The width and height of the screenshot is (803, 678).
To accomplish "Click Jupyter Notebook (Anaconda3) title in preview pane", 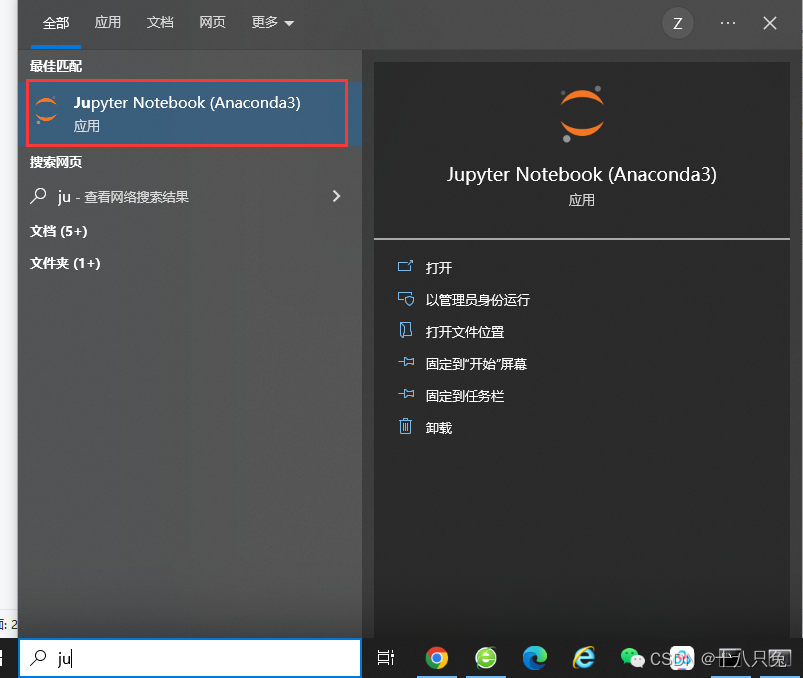I will (582, 175).
